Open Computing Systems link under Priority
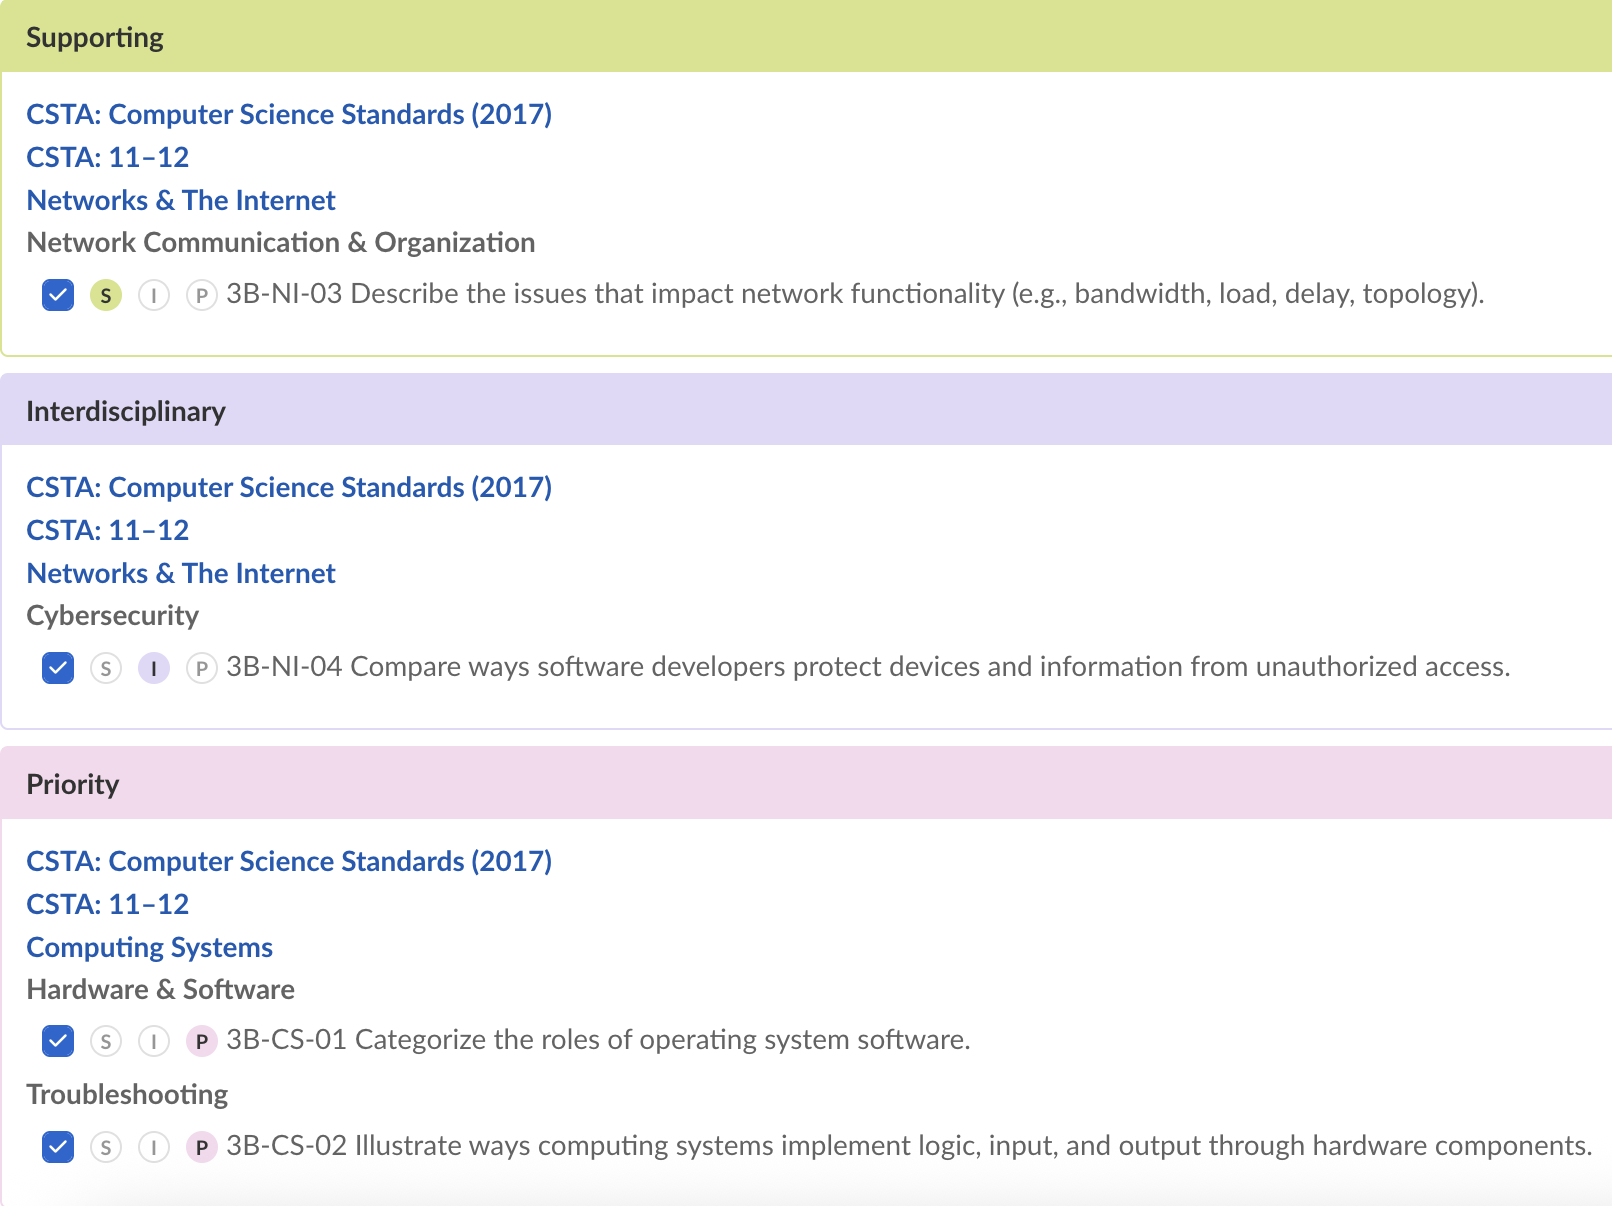Screen dimensions: 1612x1206 pos(149,947)
